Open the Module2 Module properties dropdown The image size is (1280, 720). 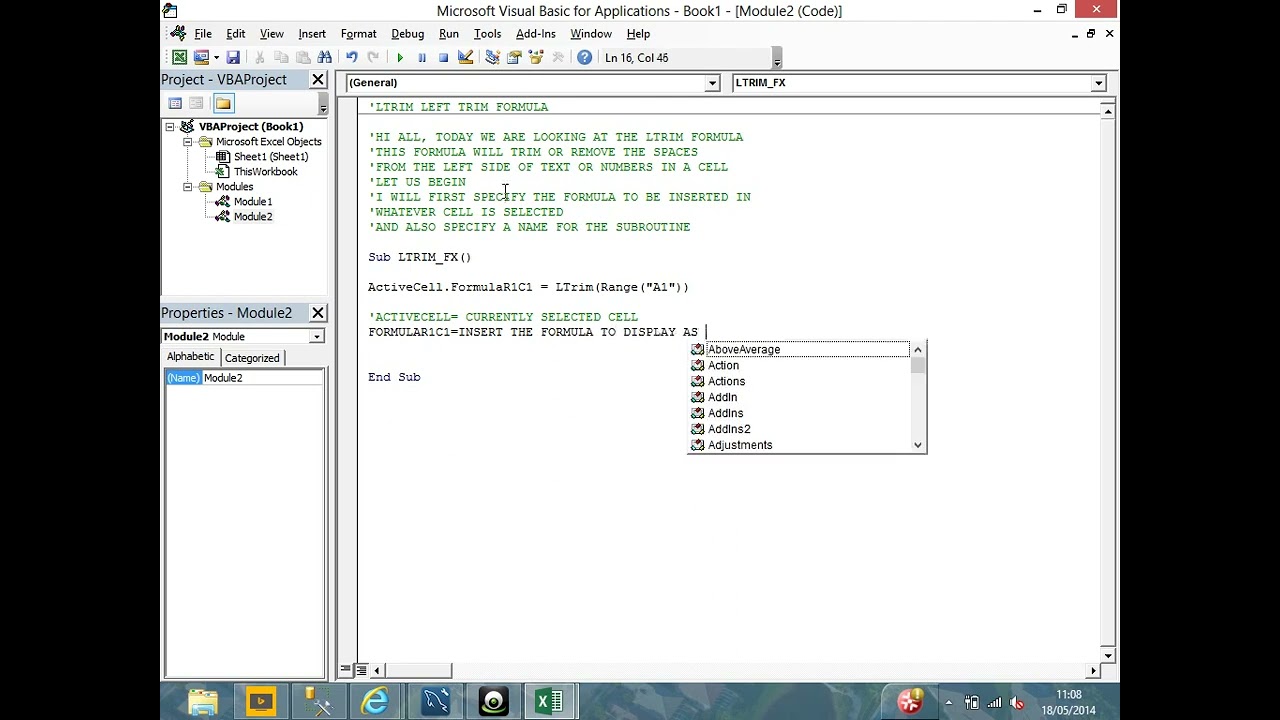[316, 337]
